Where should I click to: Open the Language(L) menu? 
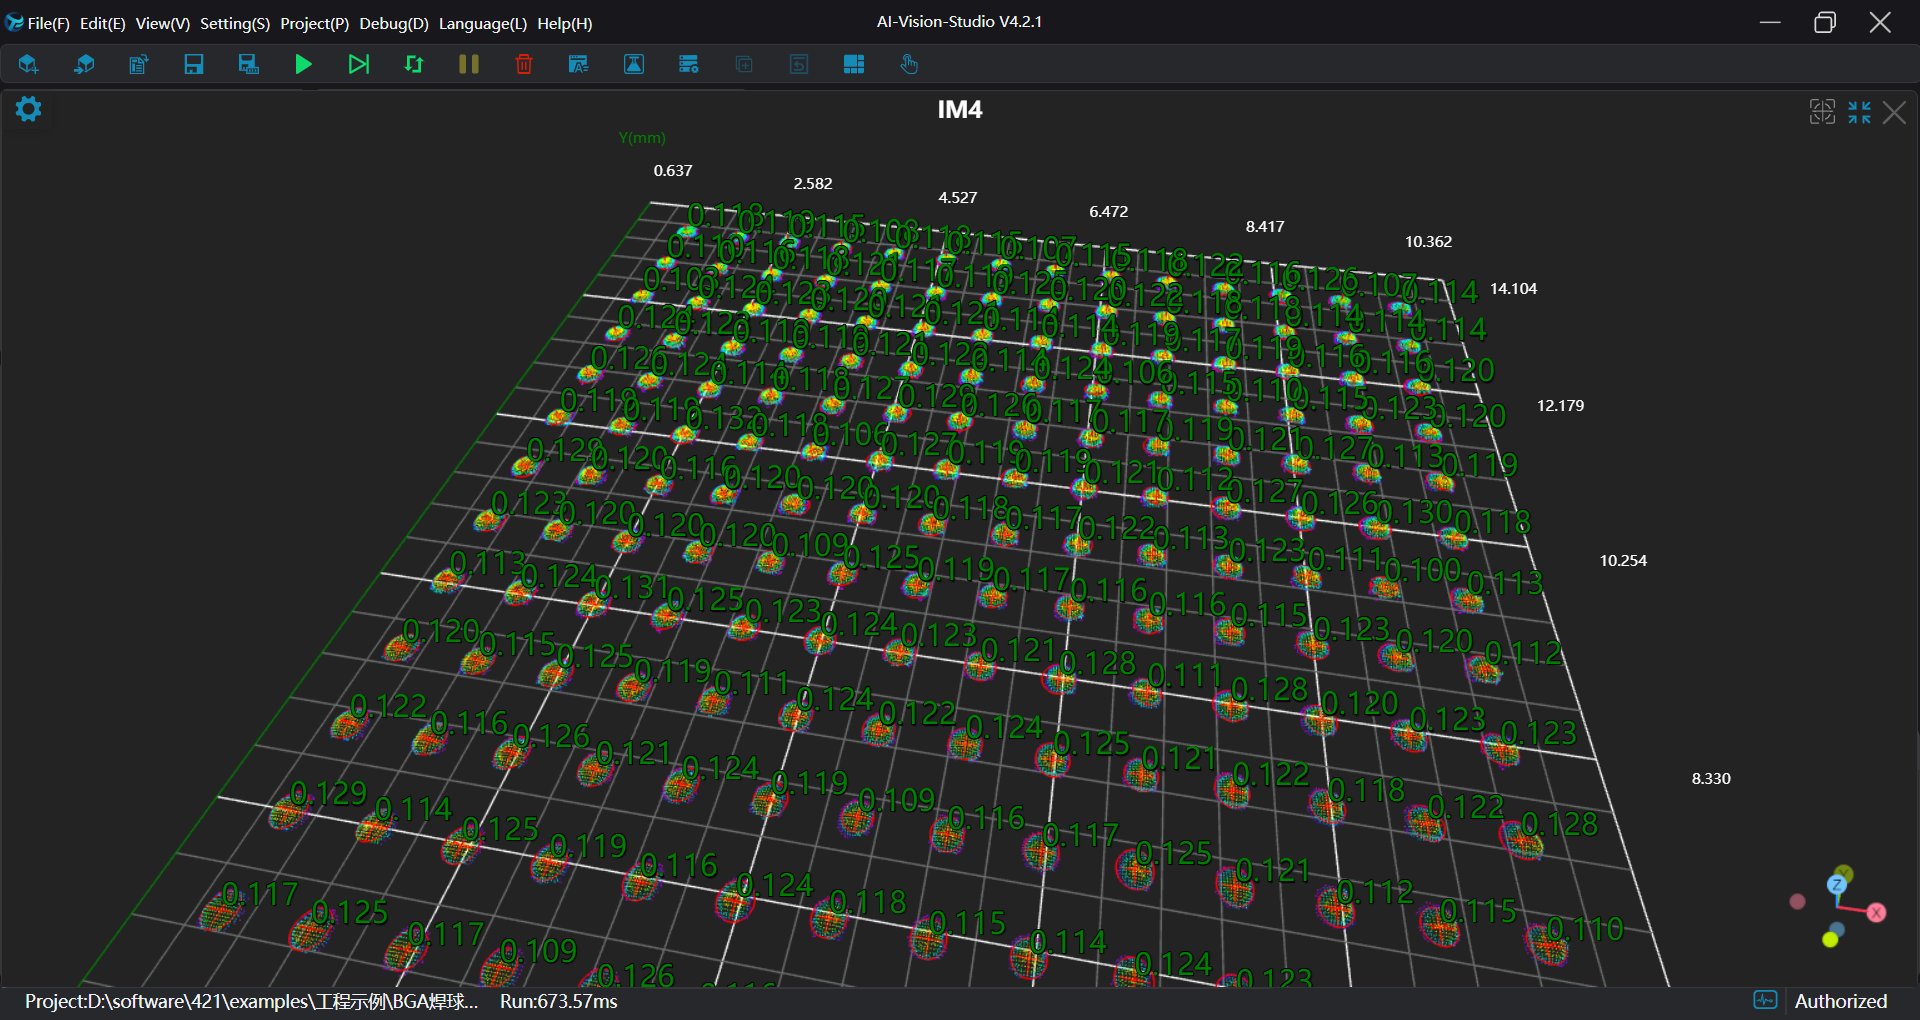pyautogui.click(x=482, y=23)
